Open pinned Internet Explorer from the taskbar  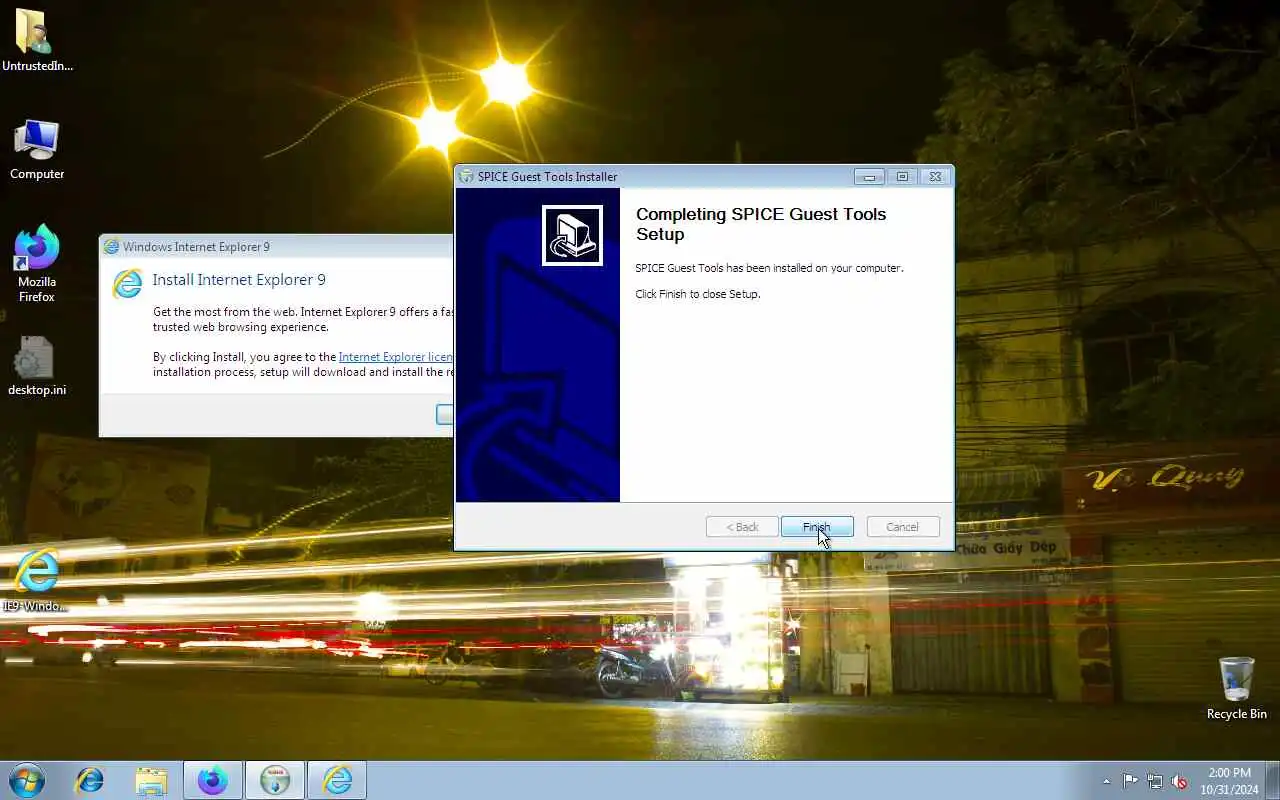pos(90,780)
